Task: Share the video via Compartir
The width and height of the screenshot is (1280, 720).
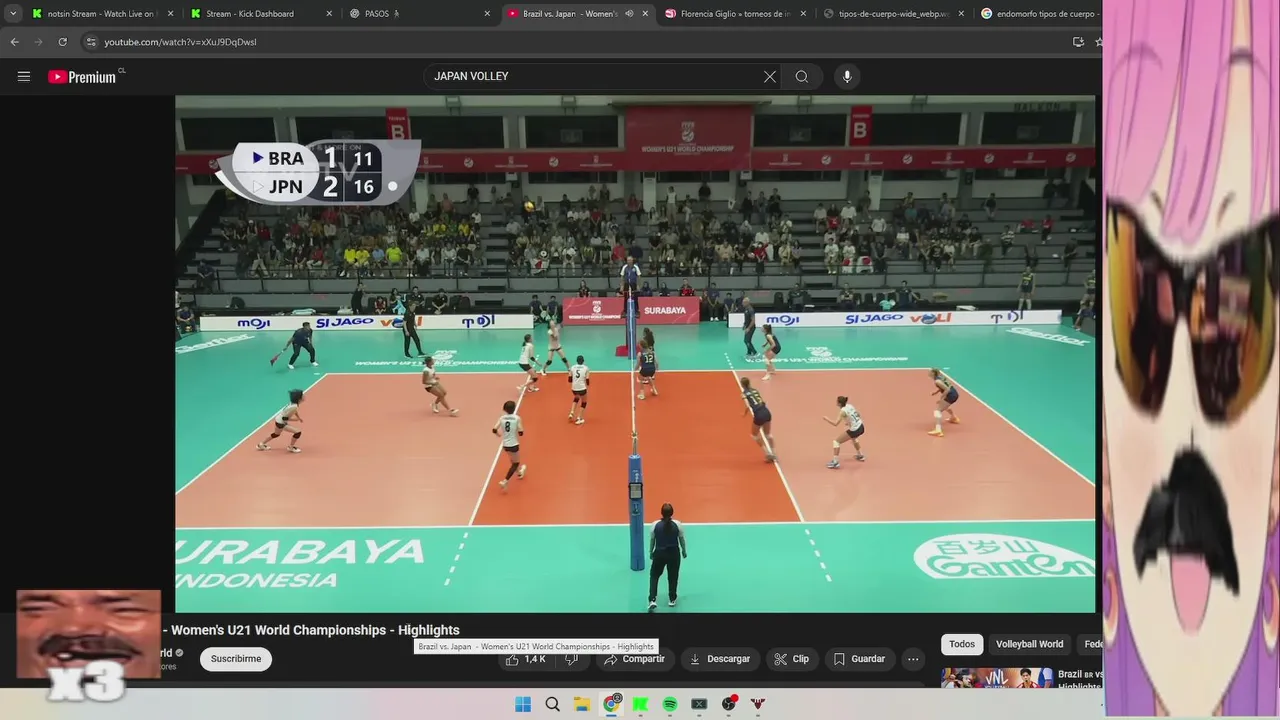Action: tap(634, 659)
